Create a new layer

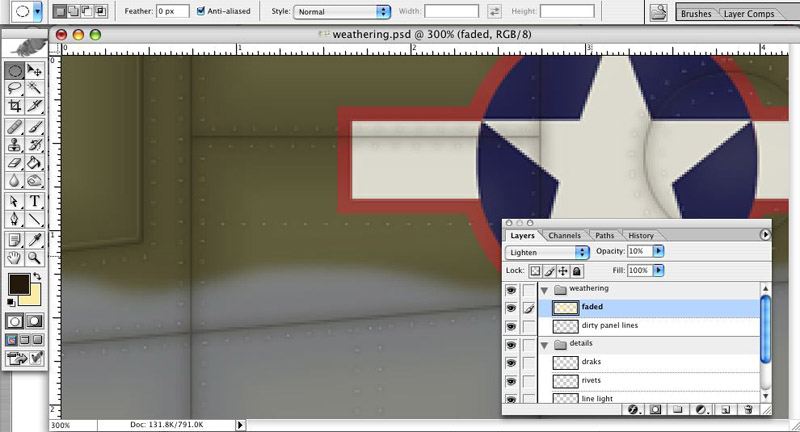[x=726, y=409]
